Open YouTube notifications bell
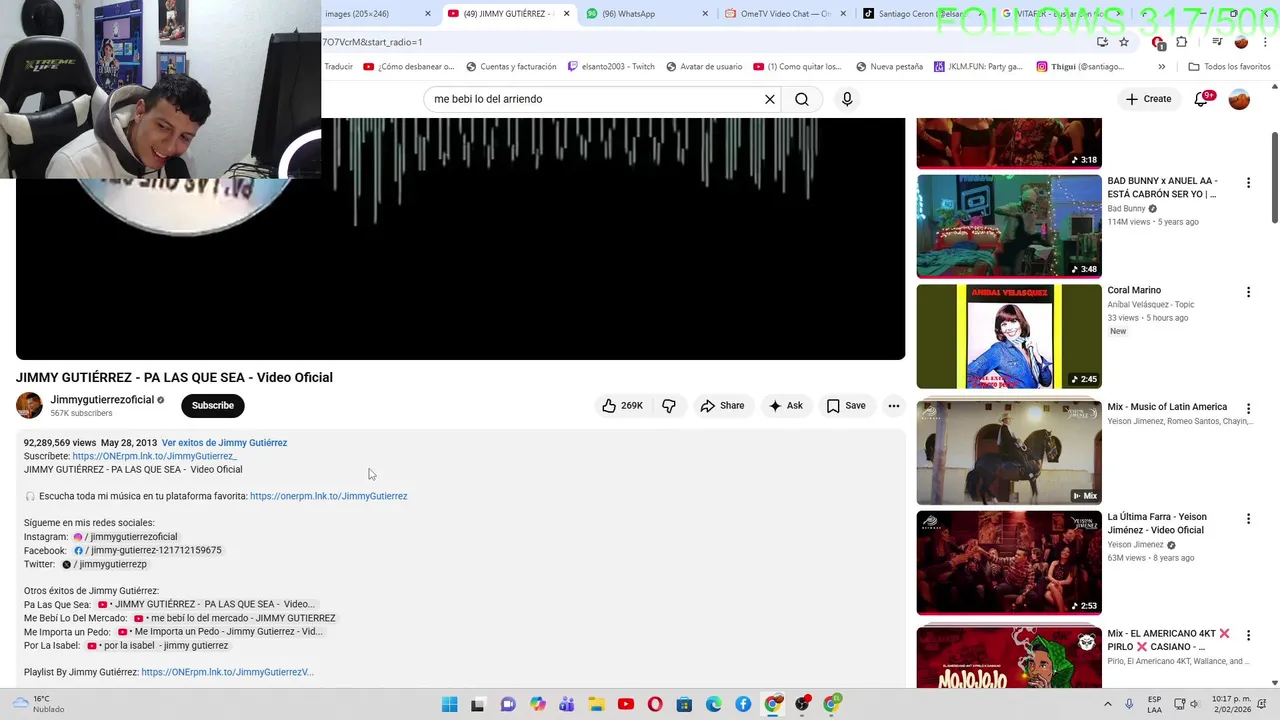1280x720 pixels. [1202, 99]
